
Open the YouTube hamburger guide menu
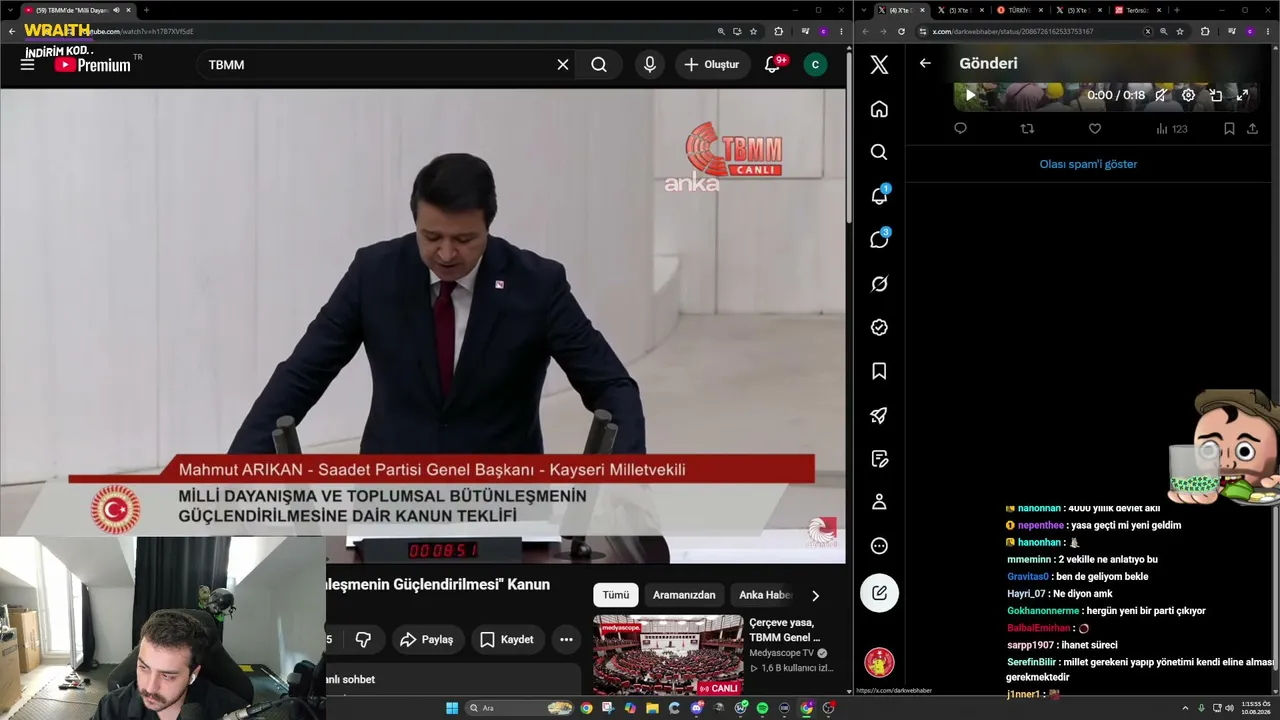tap(28, 65)
